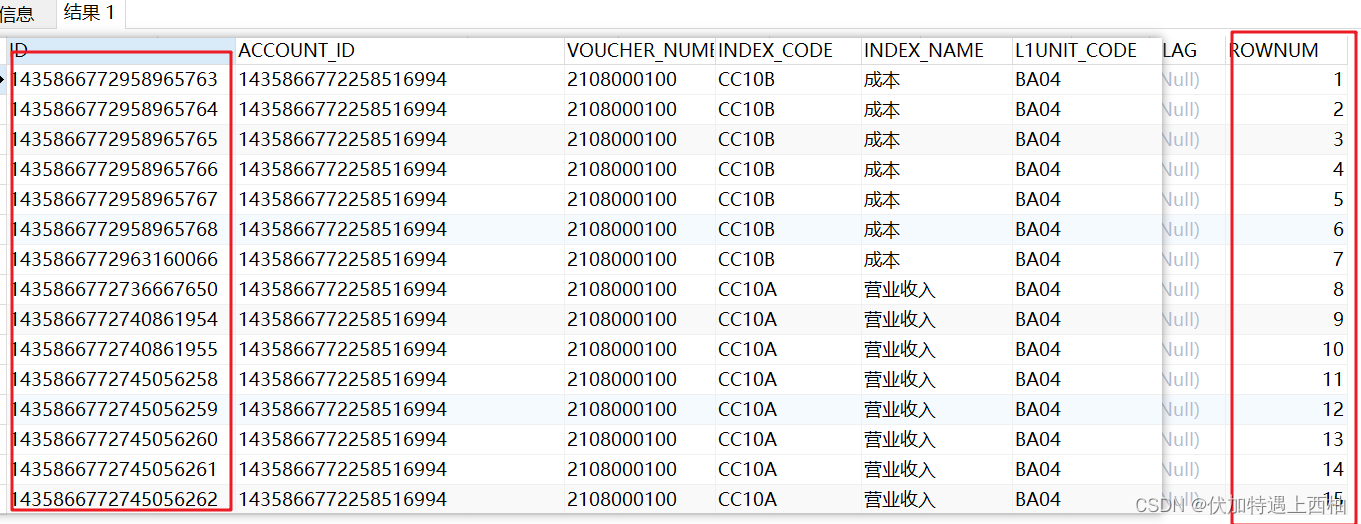Select 营业收入 cell in ROWNUM 13 row

pyautogui.click(x=936, y=439)
